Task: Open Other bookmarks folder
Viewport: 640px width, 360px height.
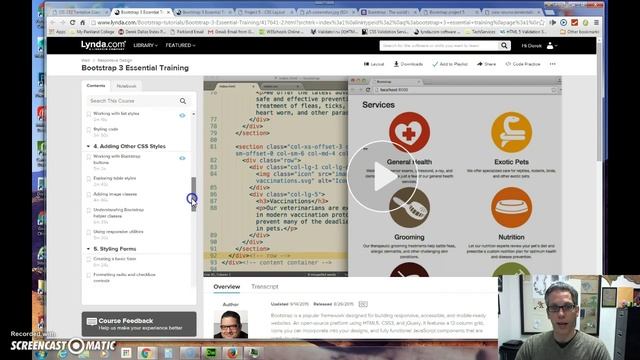Action: point(579,31)
